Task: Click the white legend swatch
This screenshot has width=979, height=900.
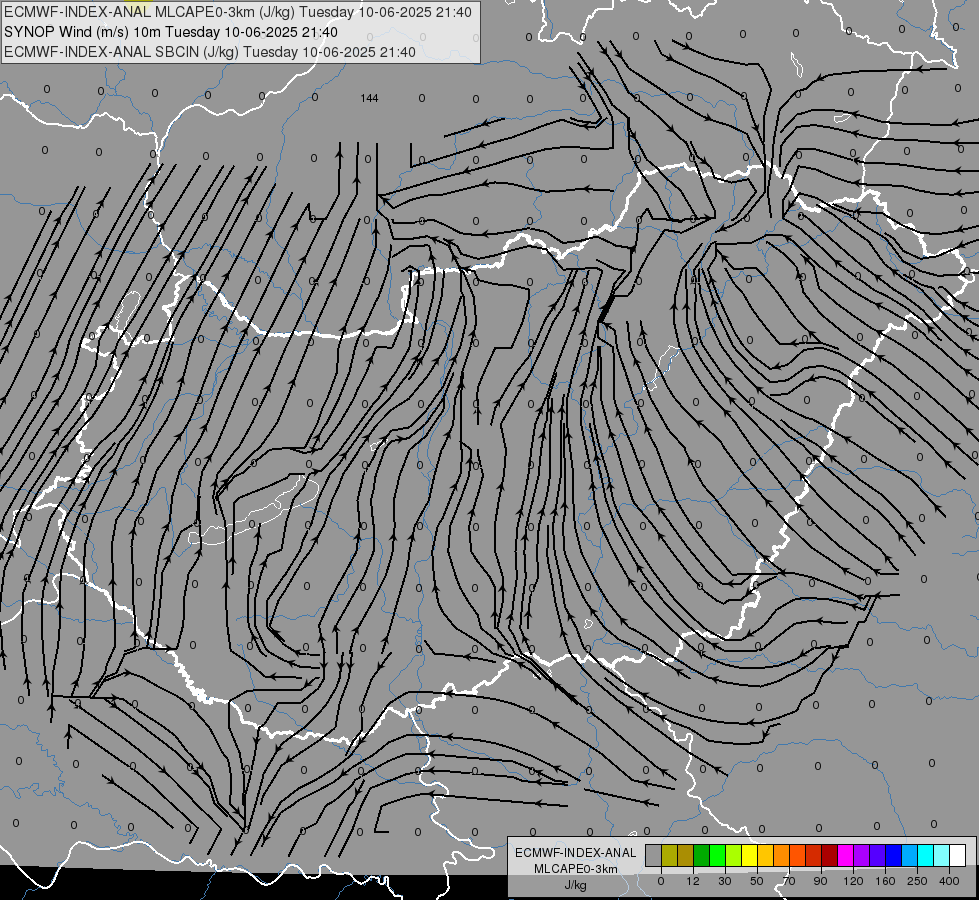Action: tap(958, 855)
